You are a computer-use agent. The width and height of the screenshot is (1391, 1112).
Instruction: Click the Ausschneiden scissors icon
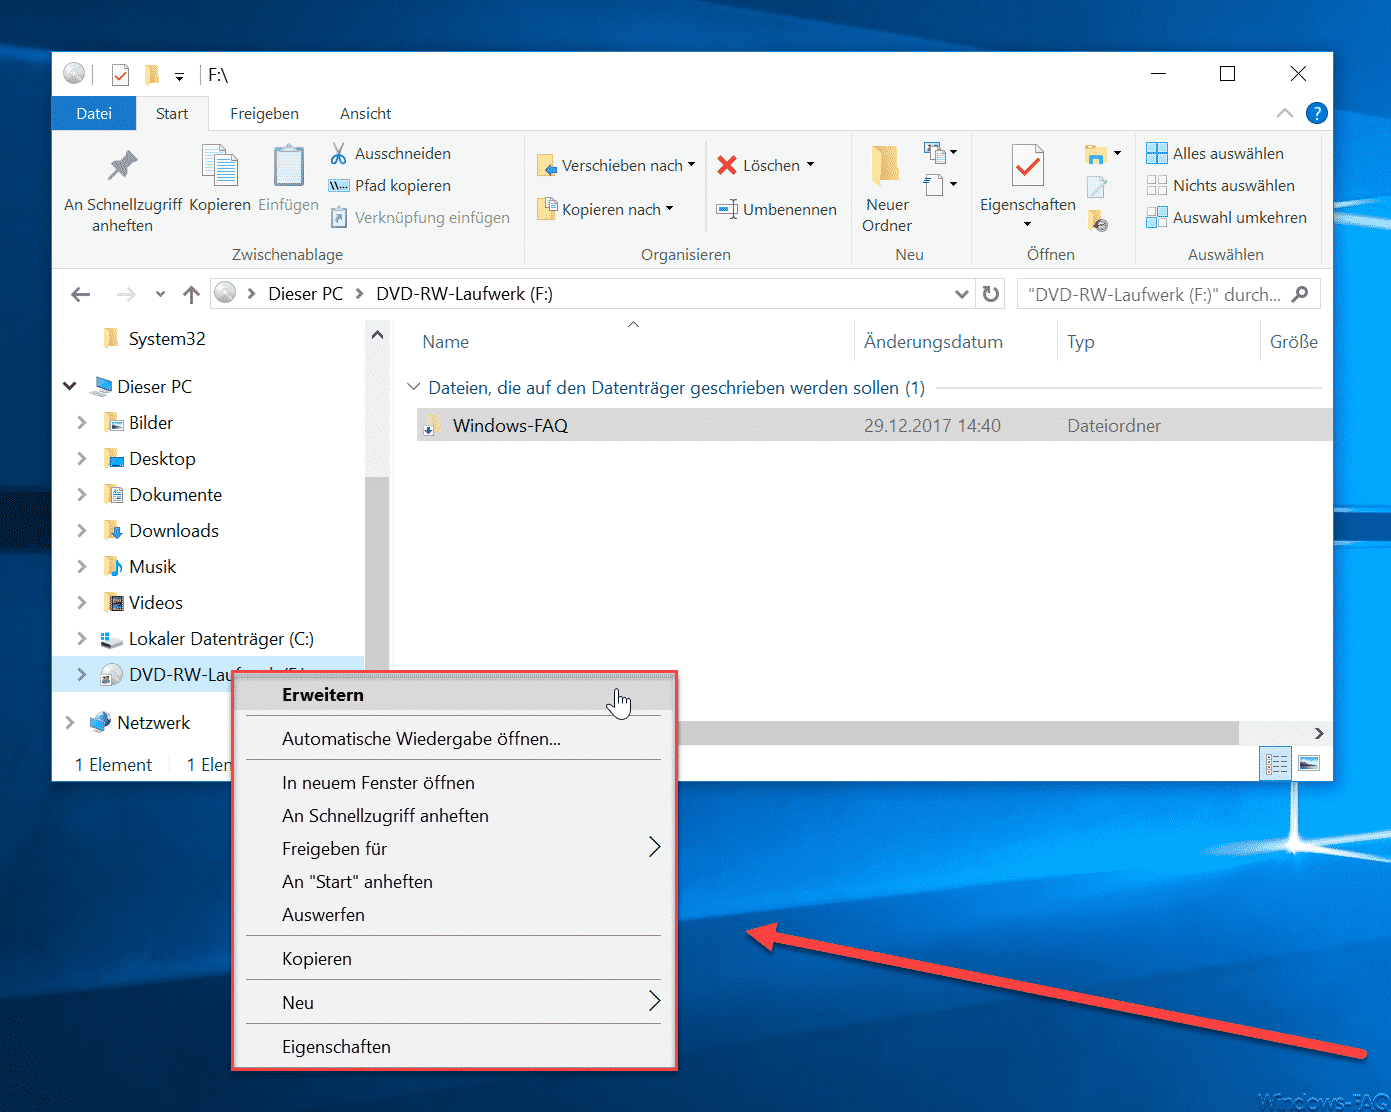[x=338, y=153]
